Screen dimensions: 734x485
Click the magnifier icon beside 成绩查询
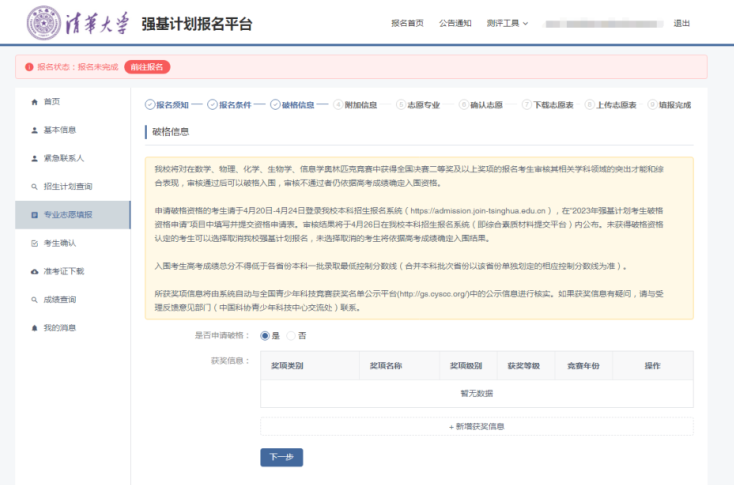34,300
